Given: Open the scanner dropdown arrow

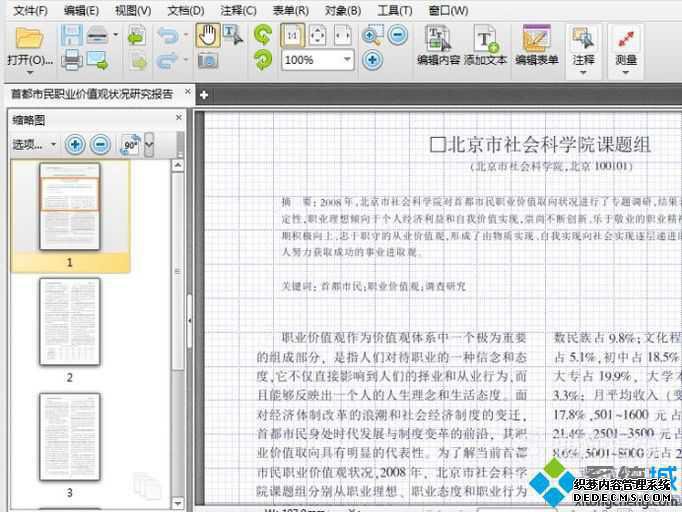Looking at the screenshot, I should tap(116, 34).
